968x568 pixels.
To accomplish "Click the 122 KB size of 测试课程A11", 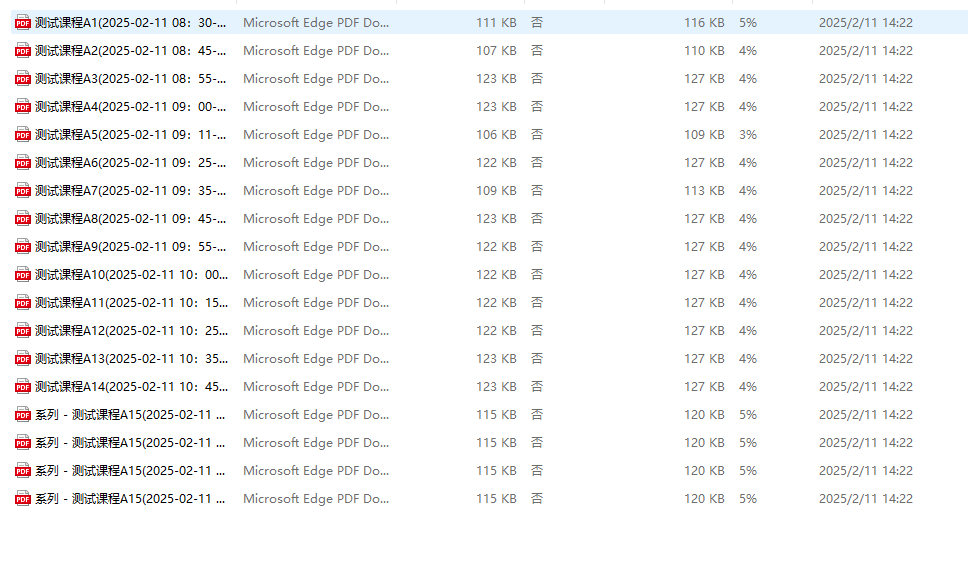I will tap(496, 303).
